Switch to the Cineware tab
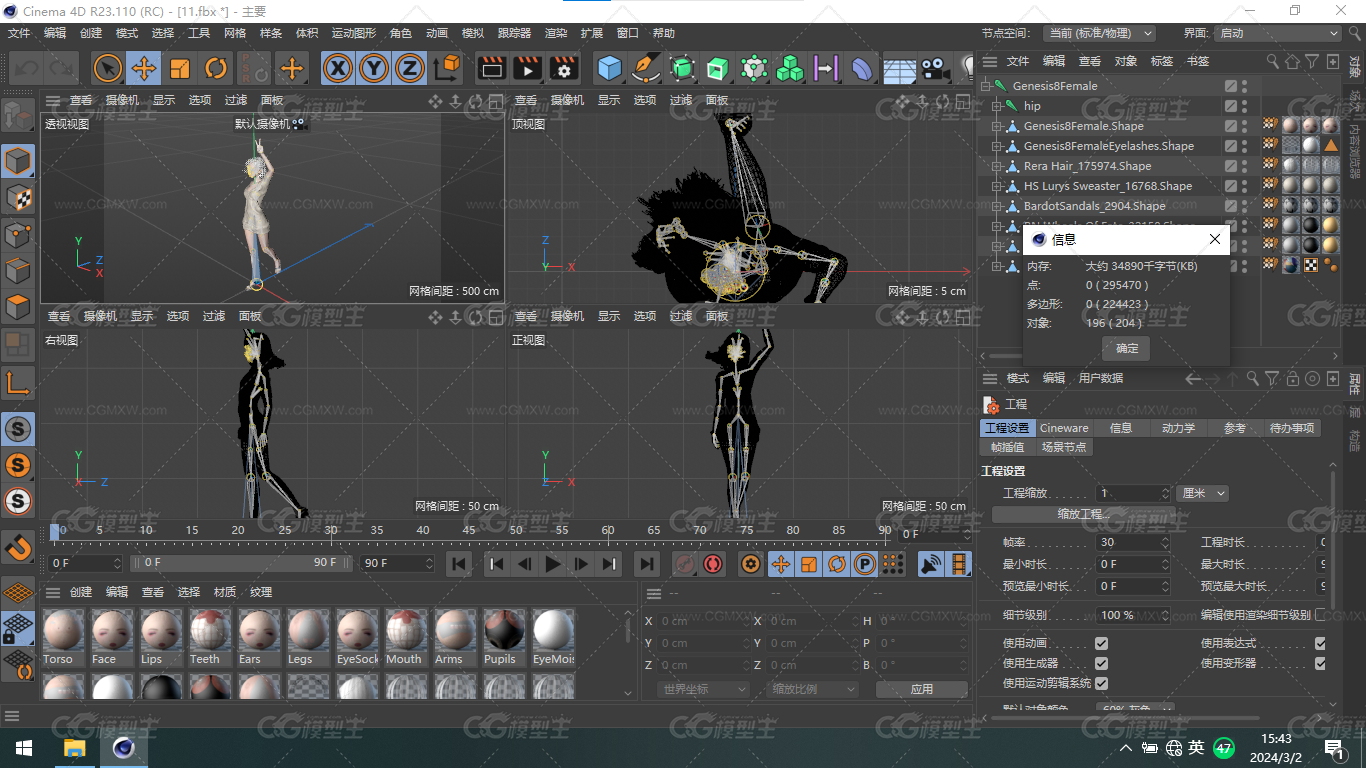 coord(1064,428)
